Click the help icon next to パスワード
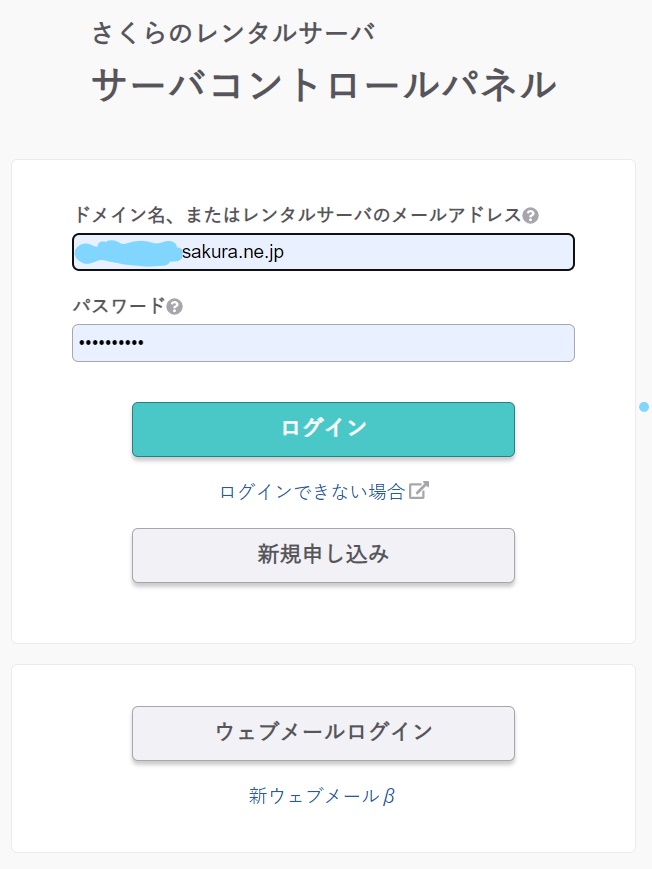This screenshot has width=652, height=869. click(x=175, y=306)
